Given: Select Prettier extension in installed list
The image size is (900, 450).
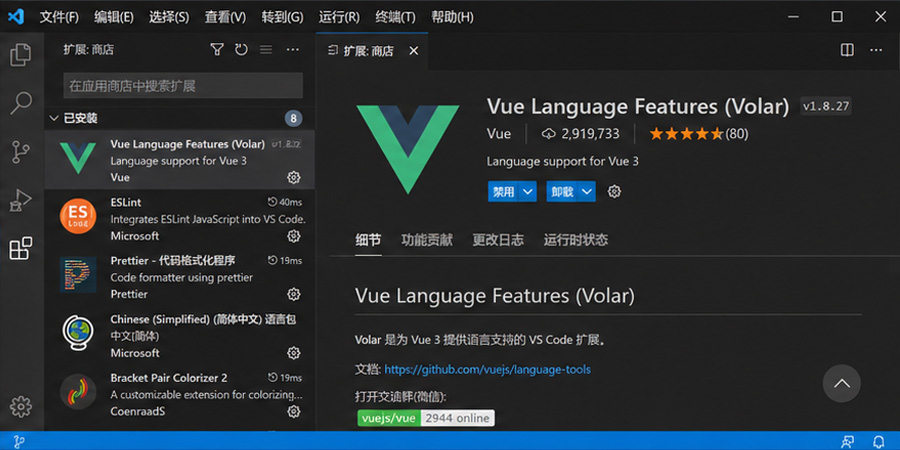Looking at the screenshot, I should click(x=180, y=277).
